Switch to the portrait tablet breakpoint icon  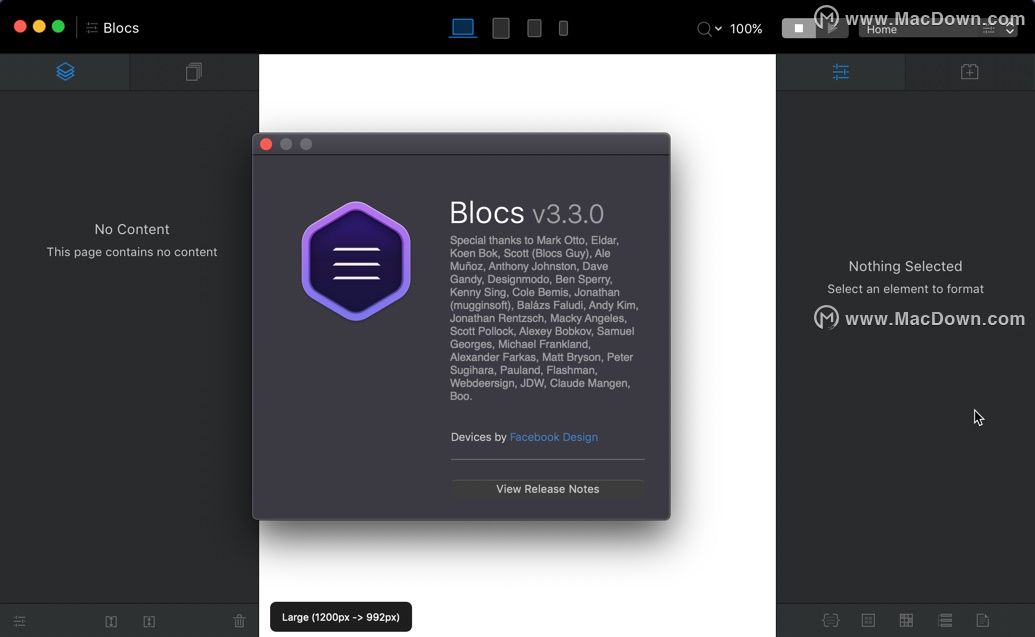click(x=535, y=28)
